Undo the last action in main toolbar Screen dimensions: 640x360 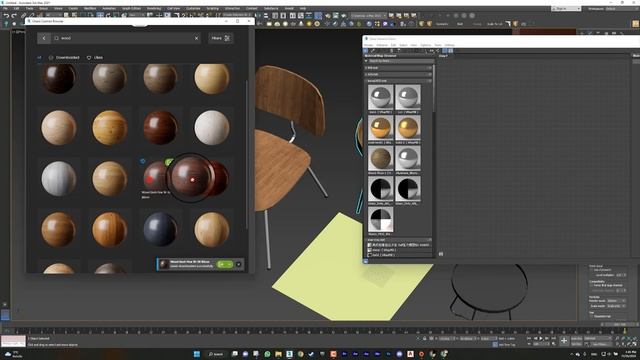[x=6, y=16]
